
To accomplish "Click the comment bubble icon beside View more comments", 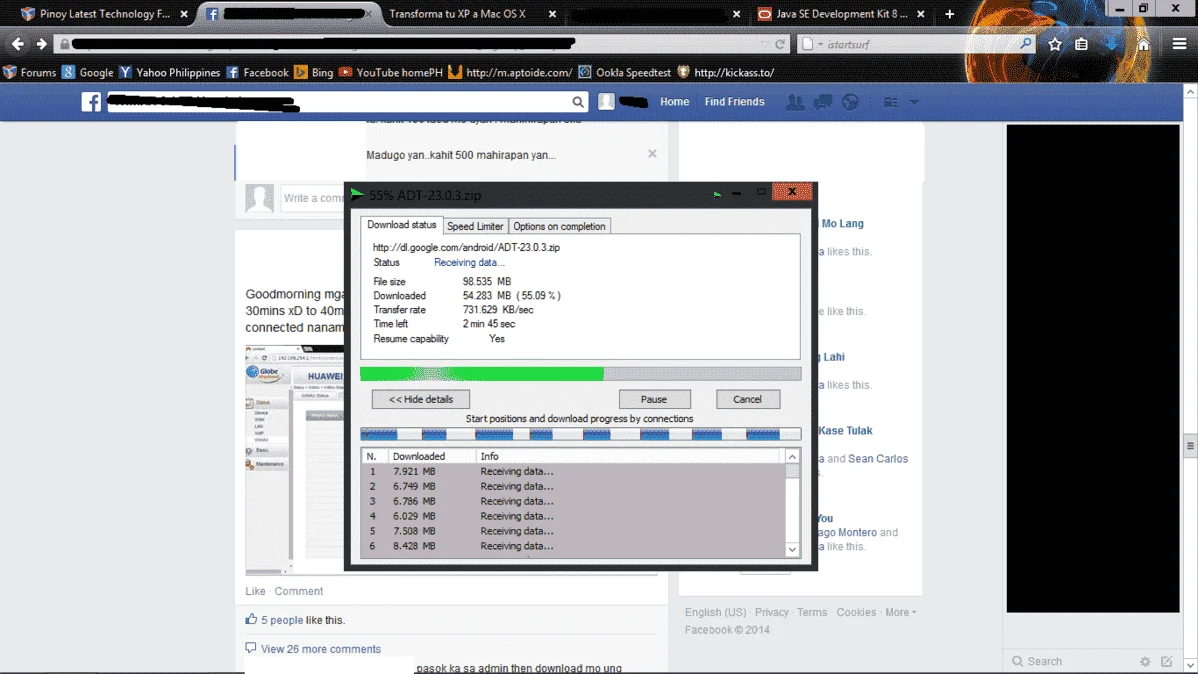I will click(x=251, y=647).
